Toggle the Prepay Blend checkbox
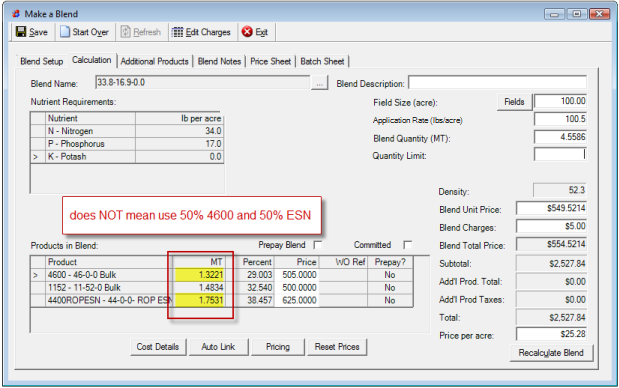 318,245
